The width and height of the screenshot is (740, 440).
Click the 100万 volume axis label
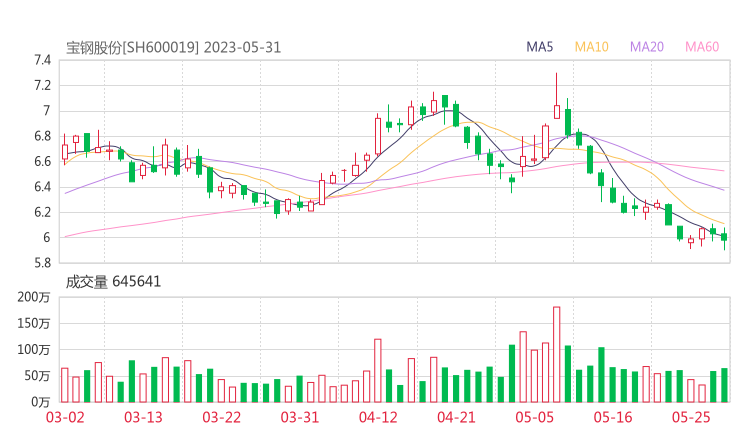34,350
